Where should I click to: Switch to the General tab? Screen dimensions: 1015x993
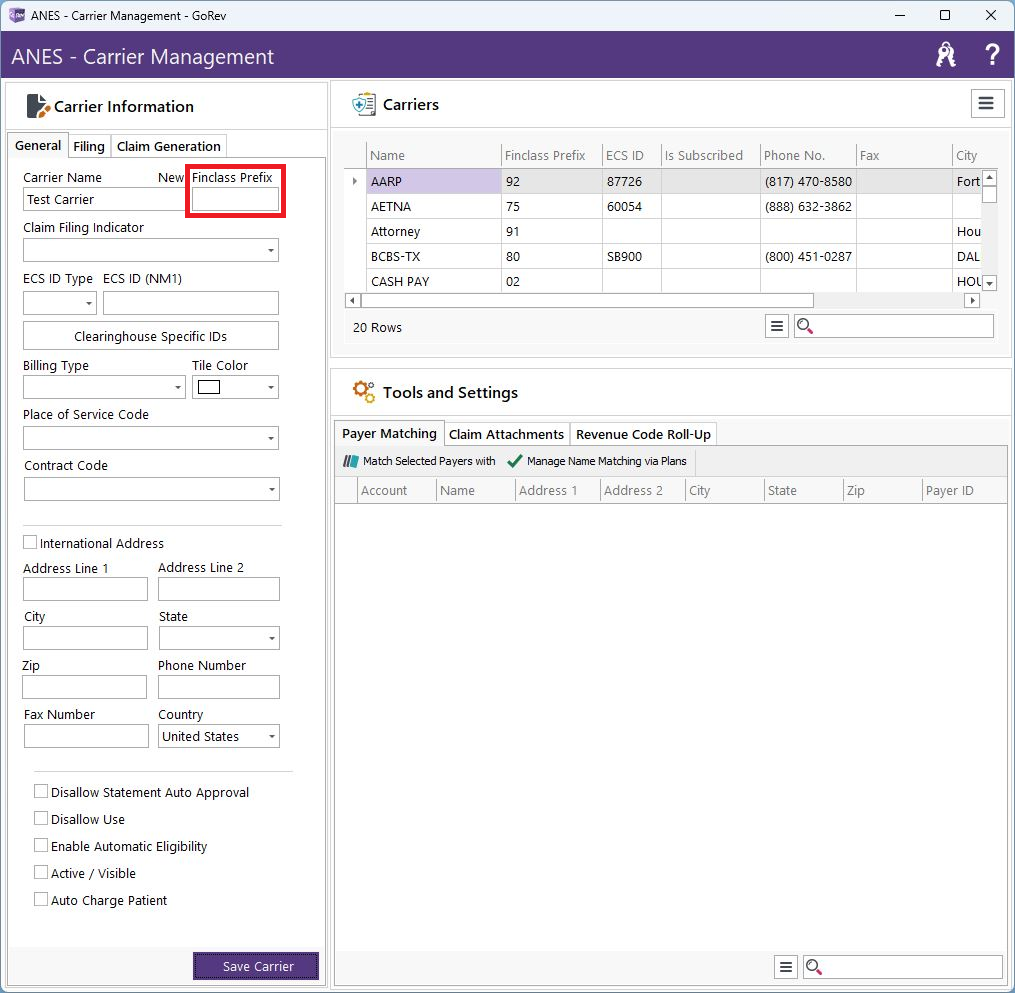(x=38, y=146)
